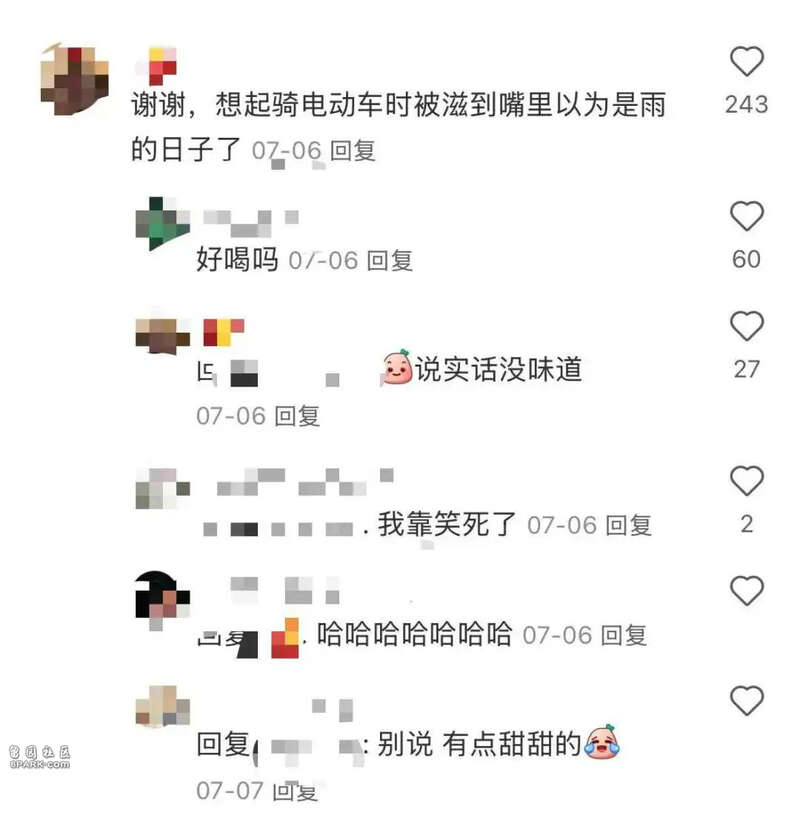This screenshot has height=818, width=800.
Task: Open the top commenter's avatar
Action: 75,79
